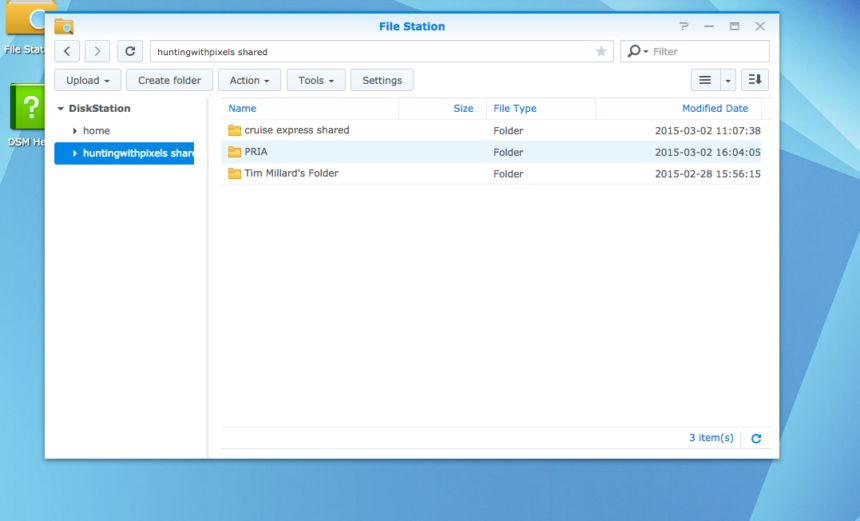Click the refresh icon beside item count
Image resolution: width=860 pixels, height=521 pixels.
pyautogui.click(x=756, y=438)
